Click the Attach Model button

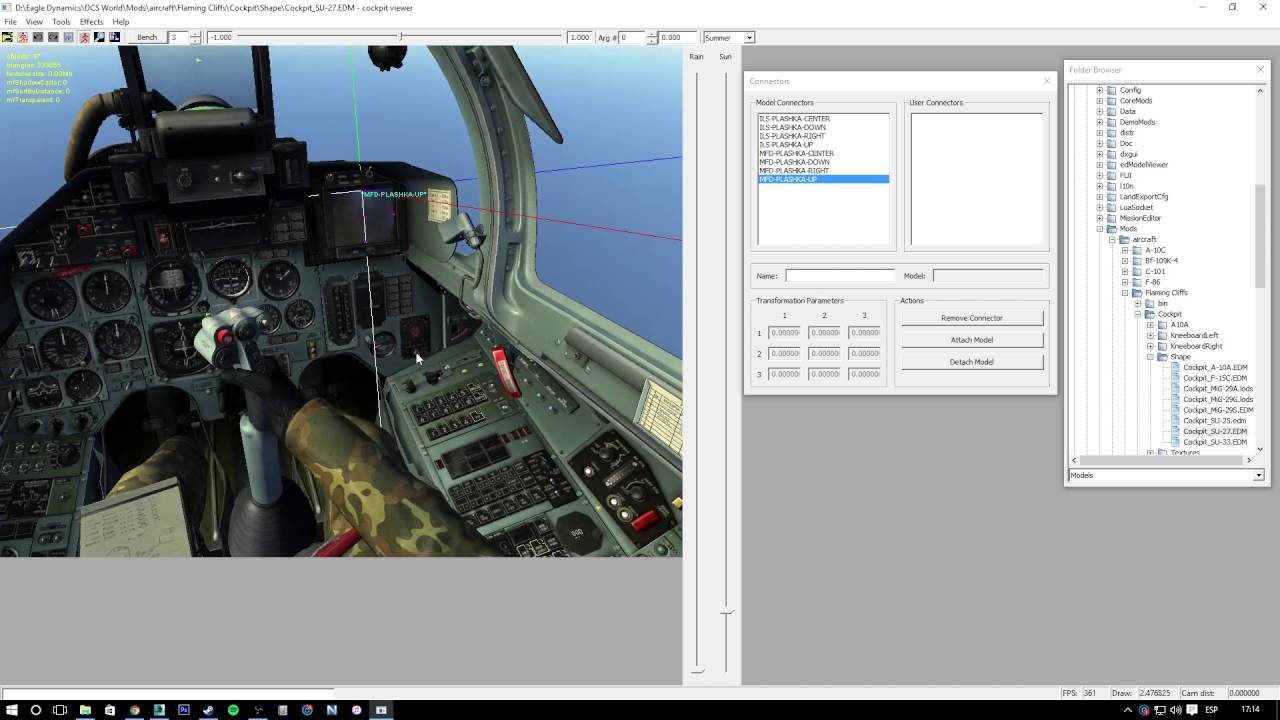(972, 340)
